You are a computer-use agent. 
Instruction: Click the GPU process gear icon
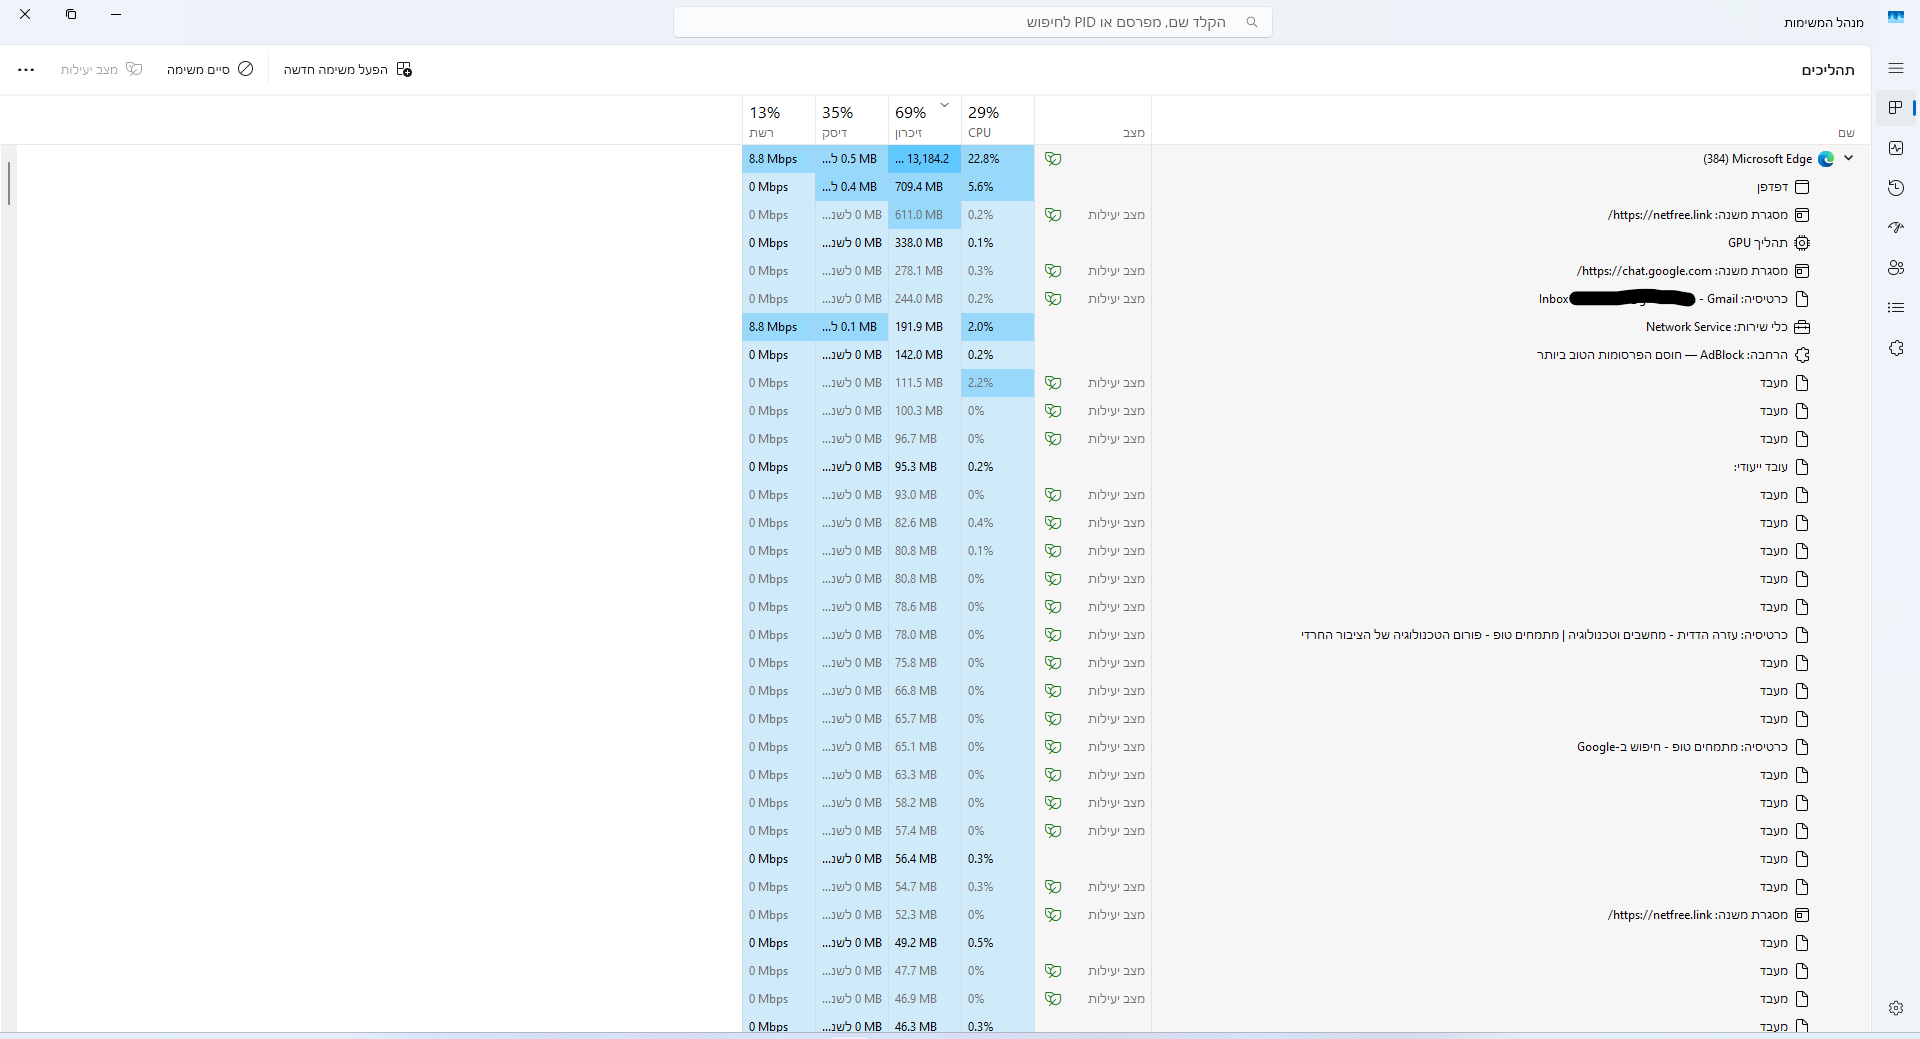[x=1802, y=243]
